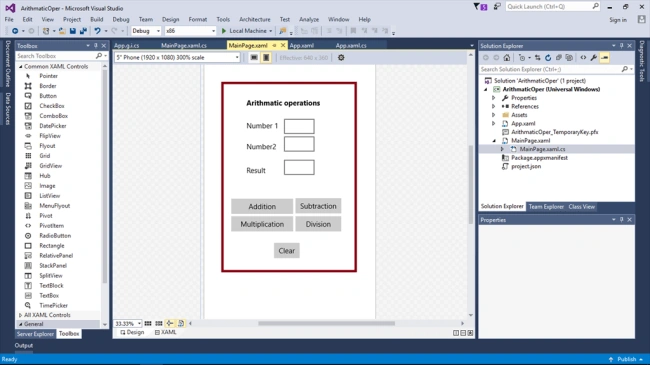The width and height of the screenshot is (650, 365).
Task: Click the notifications flag icon
Action: (480, 7)
